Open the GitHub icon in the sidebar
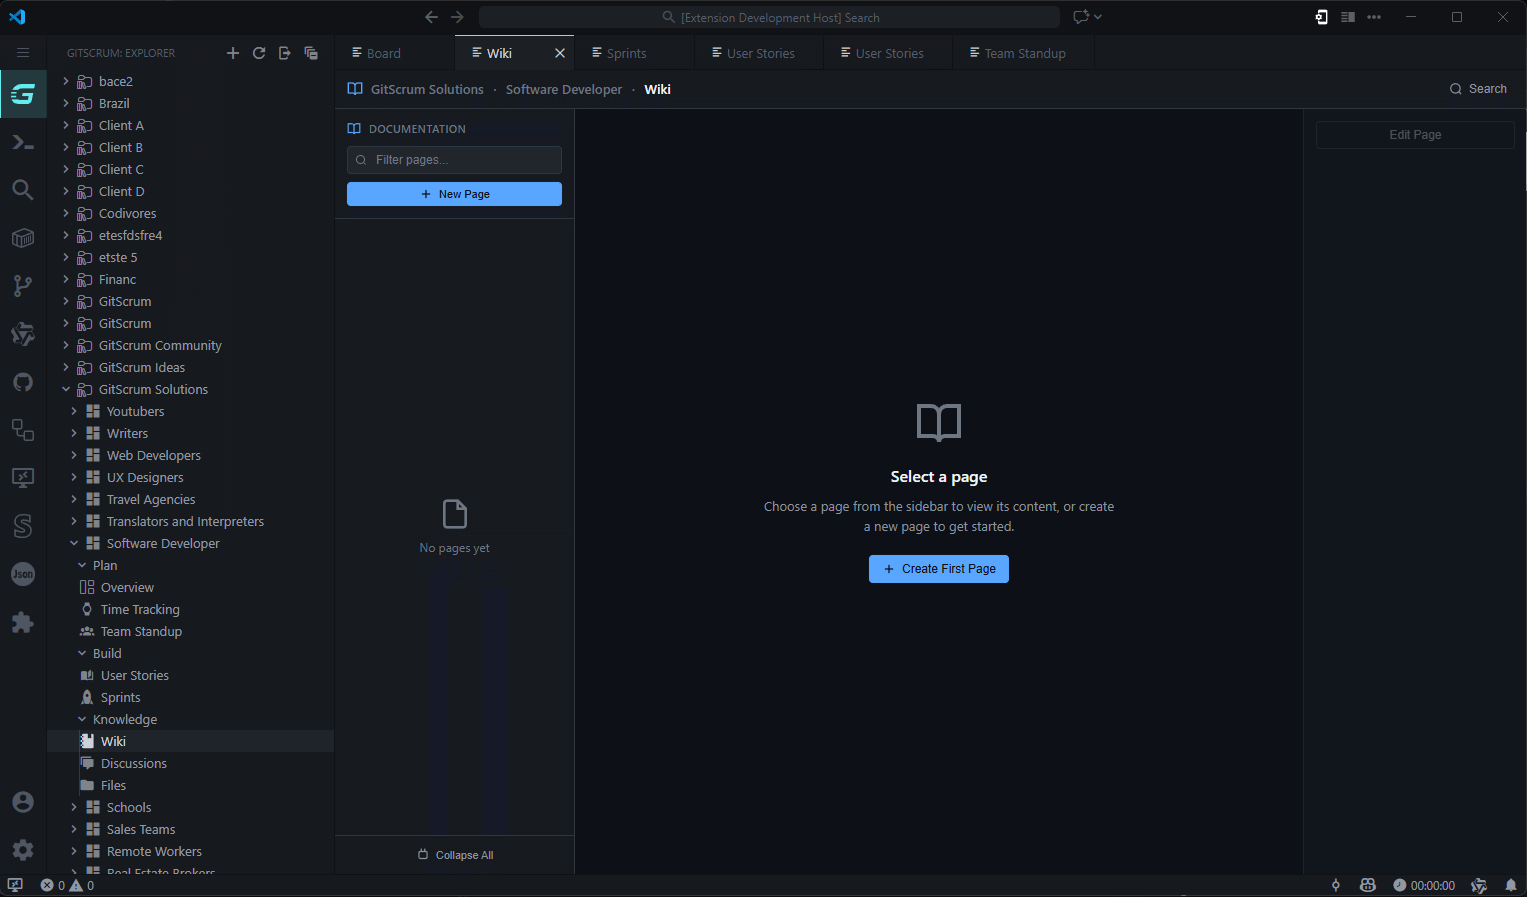 coord(22,382)
